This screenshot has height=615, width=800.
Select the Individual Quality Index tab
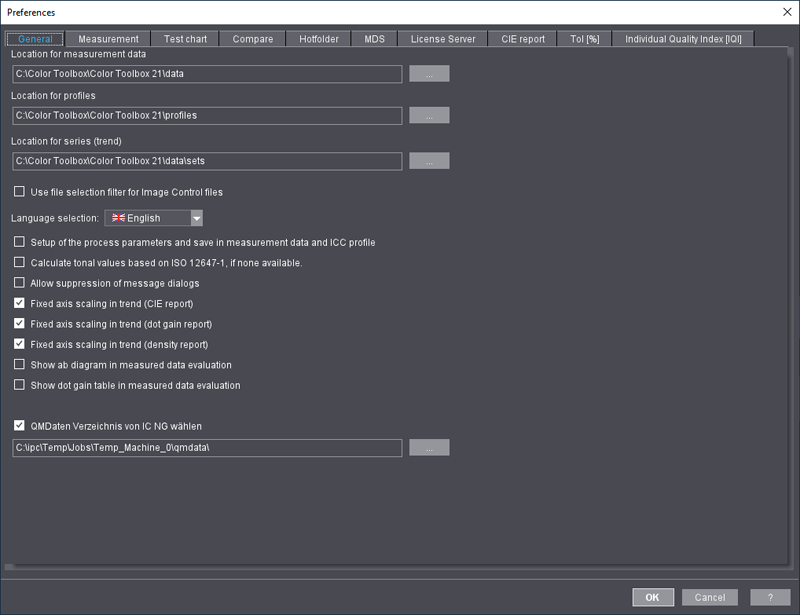[x=683, y=39]
